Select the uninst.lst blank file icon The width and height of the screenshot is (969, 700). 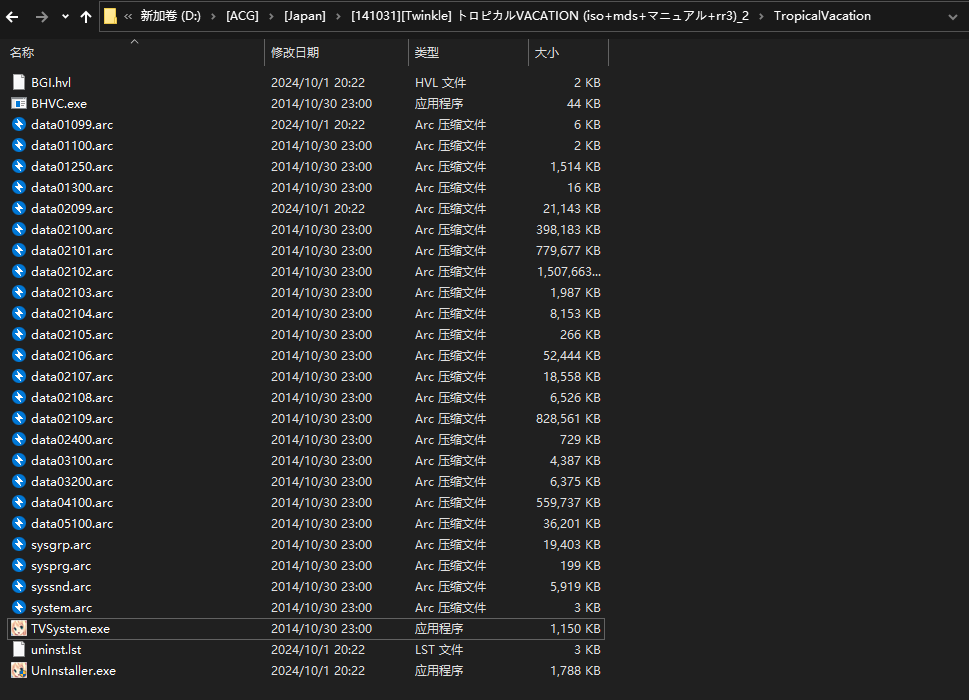coord(19,649)
